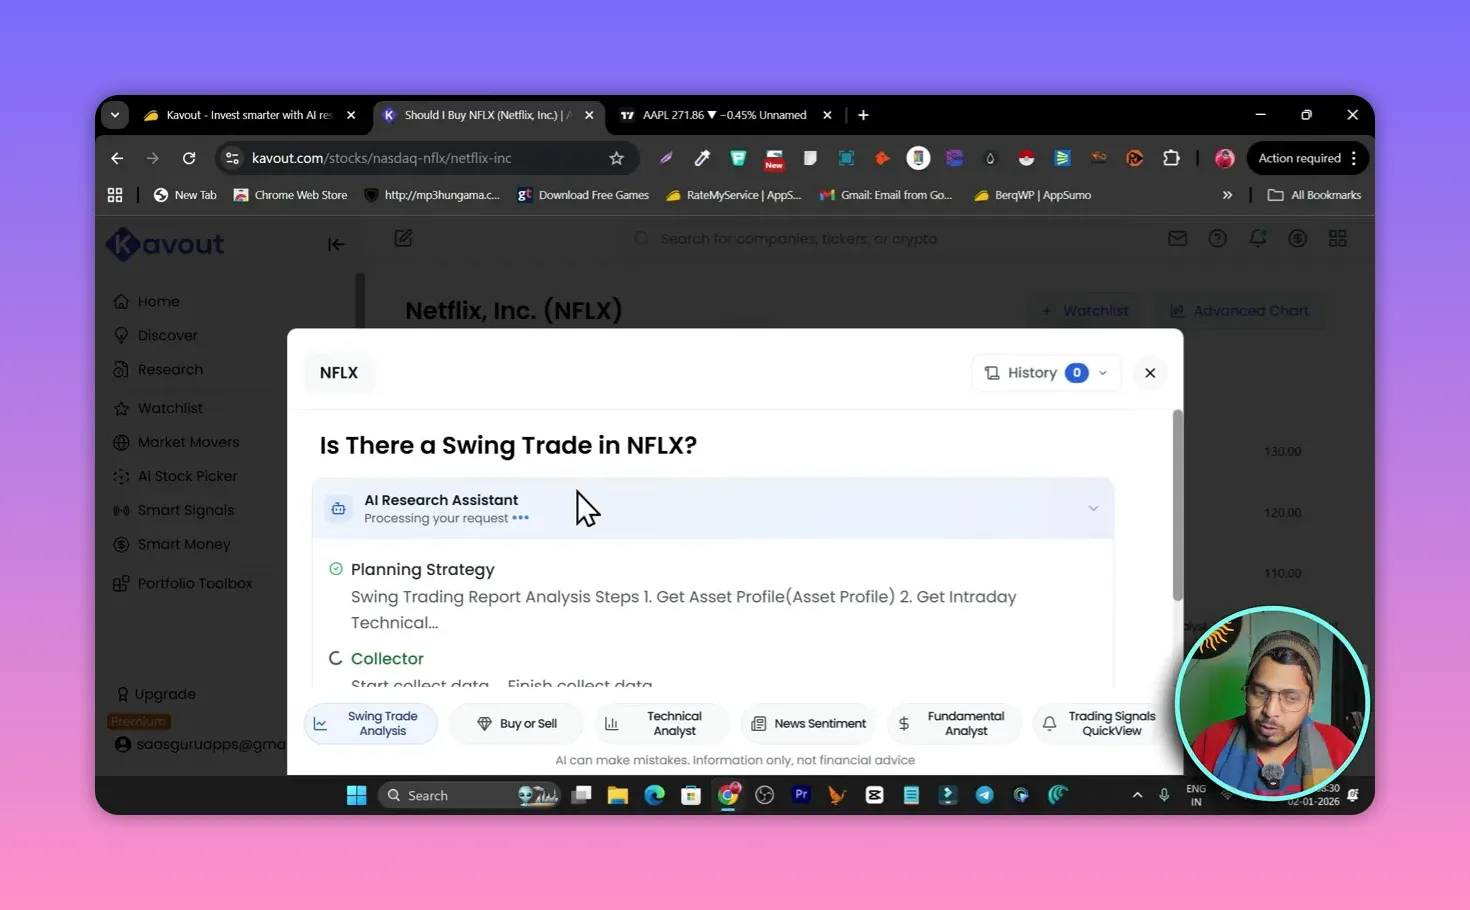Expand the bookmarks bar overflow chevron
The width and height of the screenshot is (1470, 910).
(x=1228, y=195)
